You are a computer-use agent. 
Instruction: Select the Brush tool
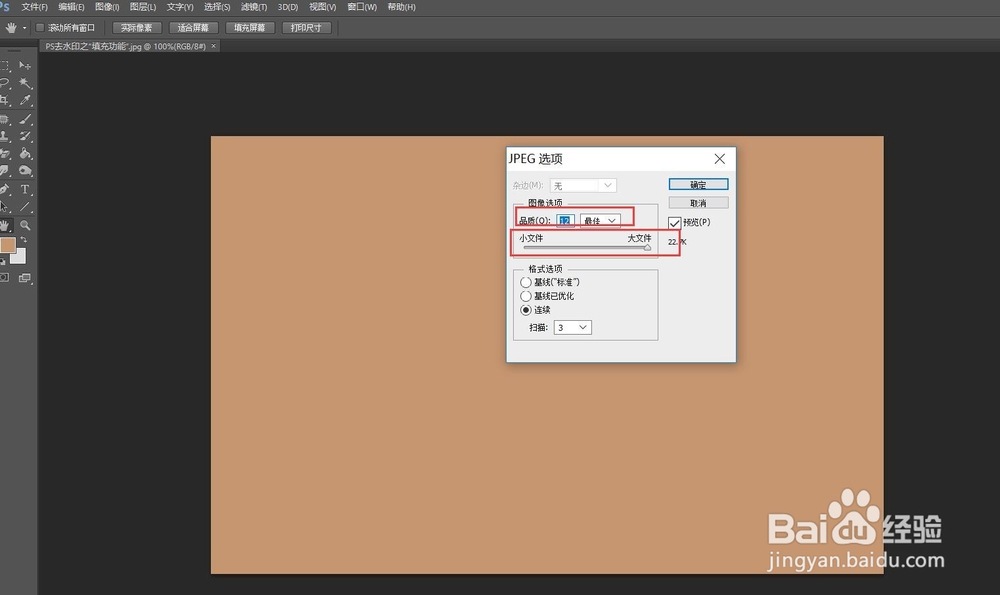[x=25, y=119]
